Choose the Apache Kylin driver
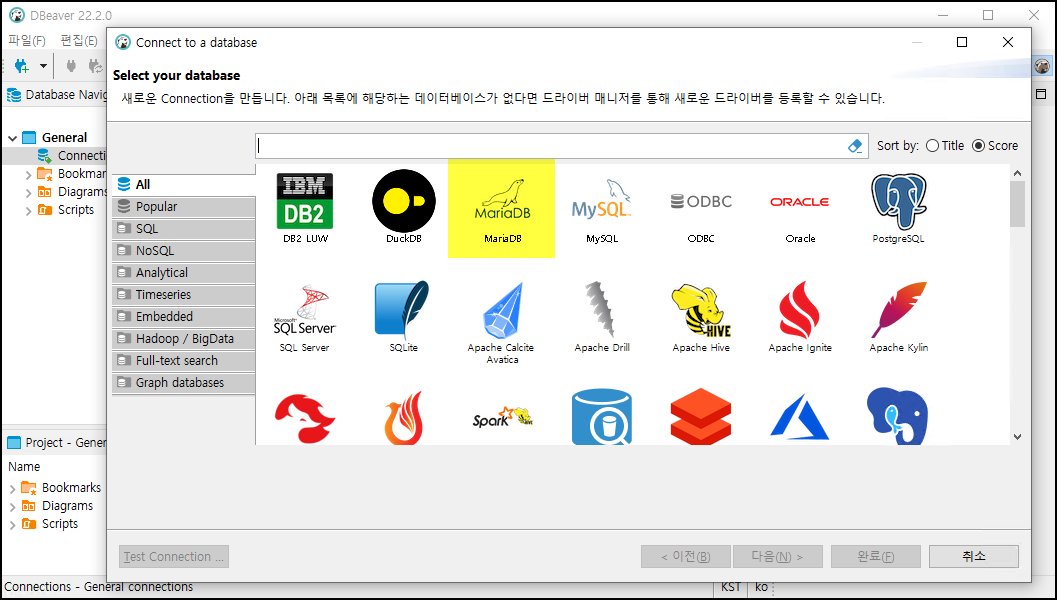Screen dimensions: 1057x600 [x=899, y=317]
